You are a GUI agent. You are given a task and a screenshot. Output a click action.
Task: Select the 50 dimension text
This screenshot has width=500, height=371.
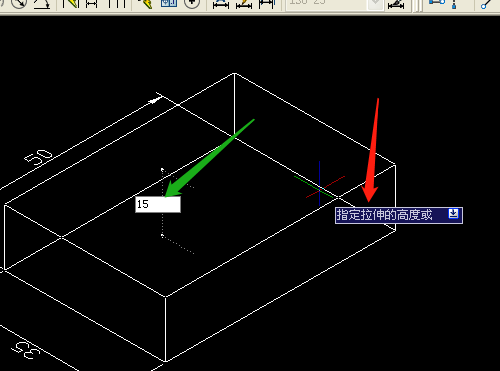(x=39, y=157)
